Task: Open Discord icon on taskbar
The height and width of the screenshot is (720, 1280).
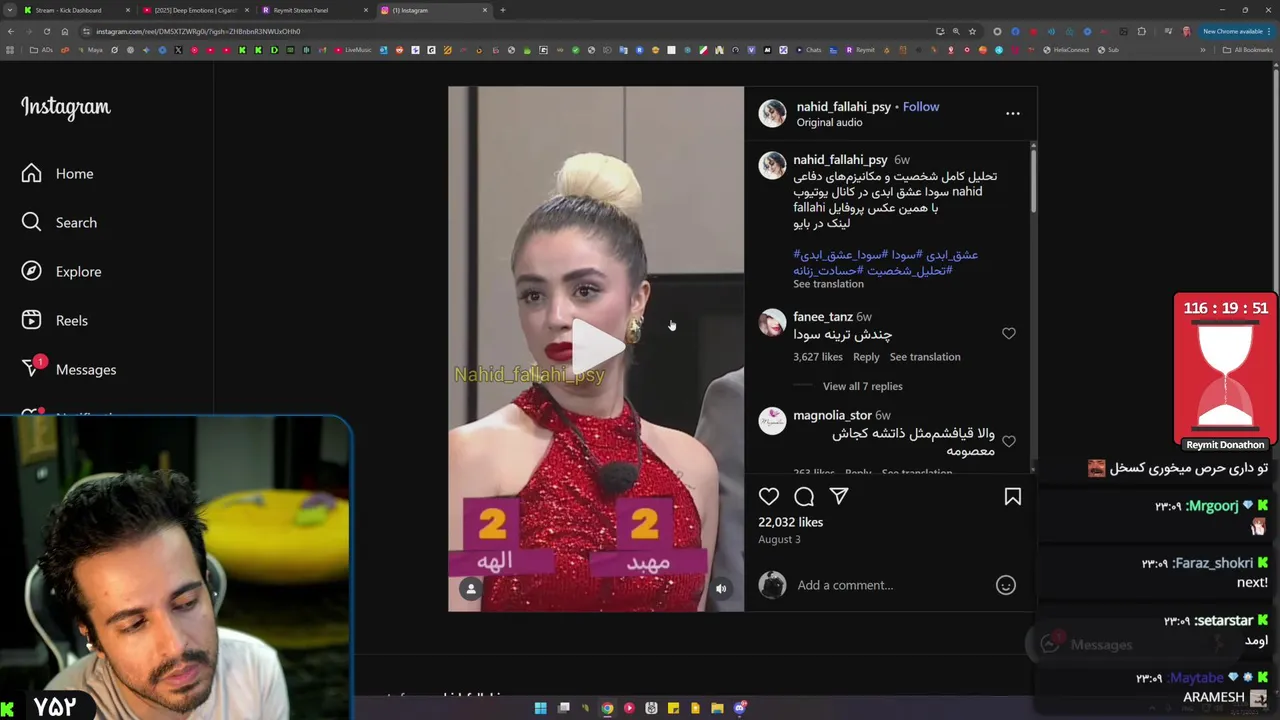Action: click(x=740, y=709)
